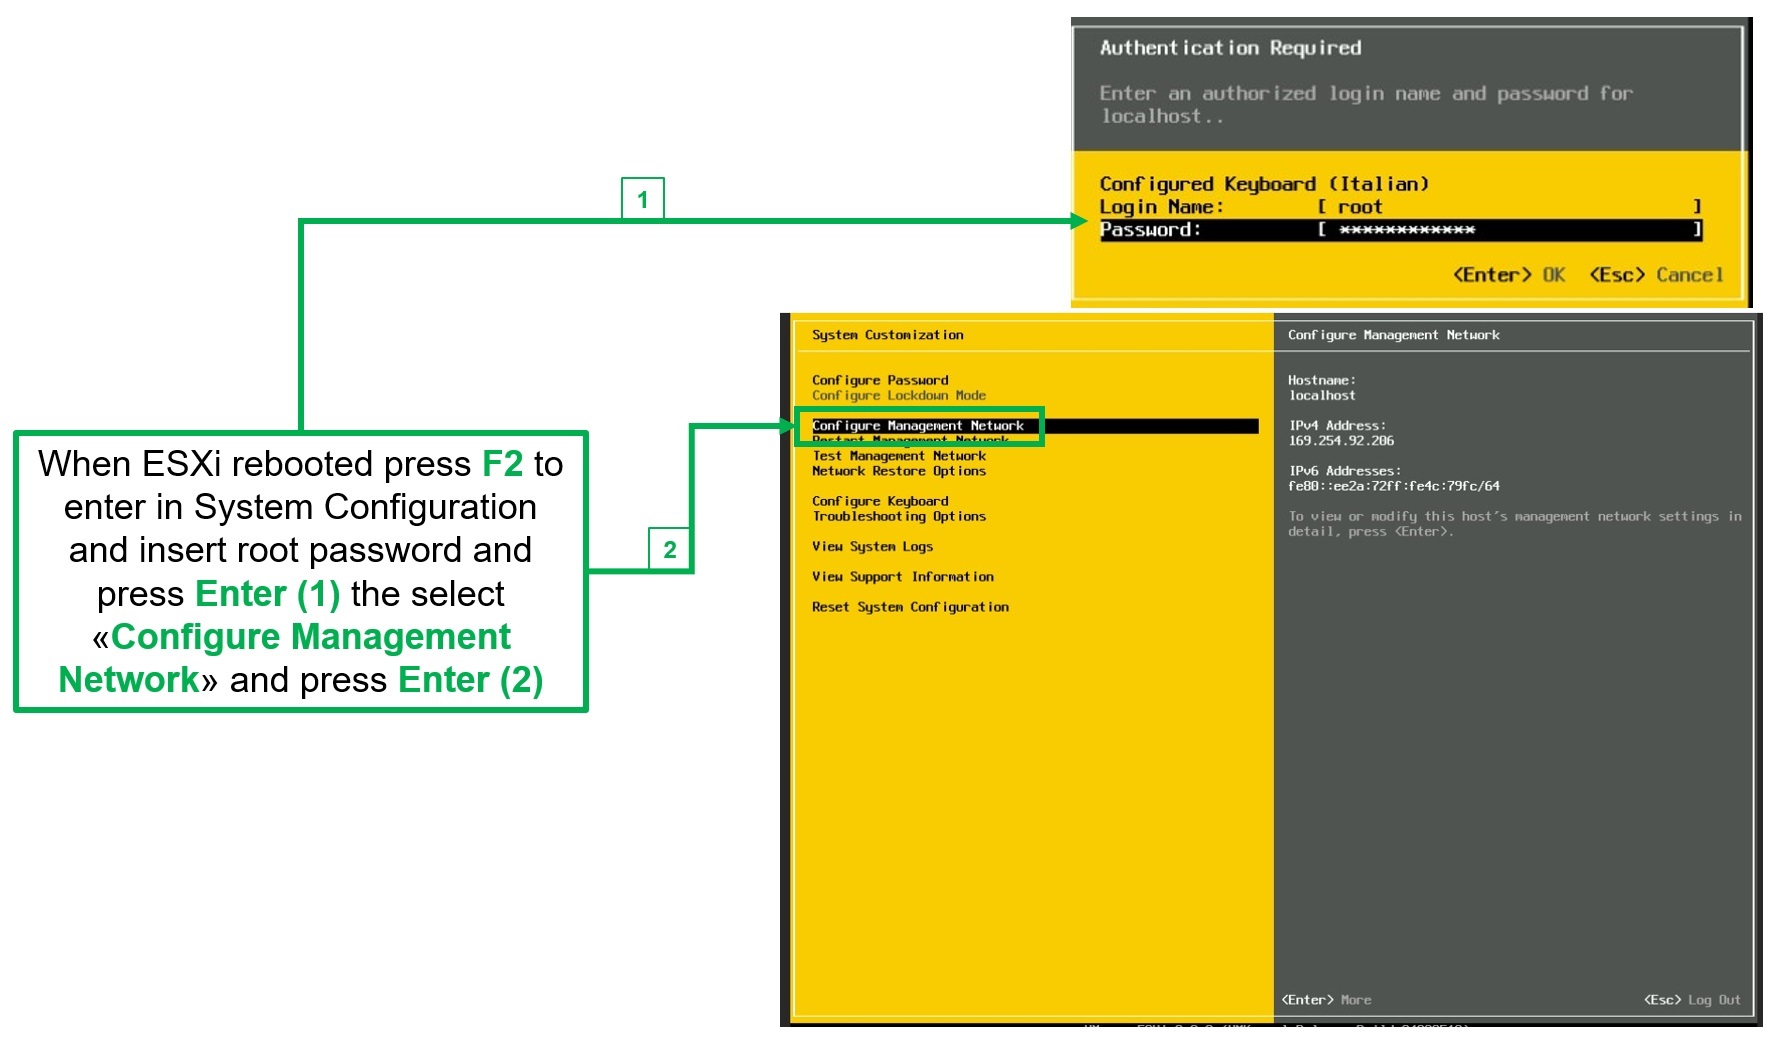1765x1038 pixels.
Task: Click <Esc> Cancel in authentication dialog
Action: [1656, 275]
